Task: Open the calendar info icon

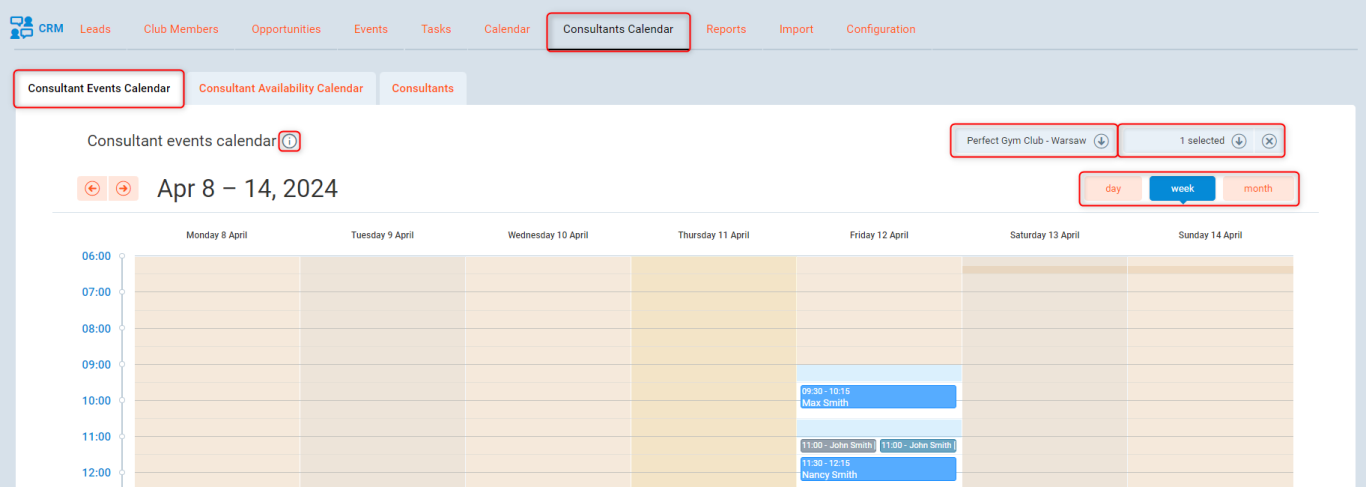Action: (x=289, y=141)
